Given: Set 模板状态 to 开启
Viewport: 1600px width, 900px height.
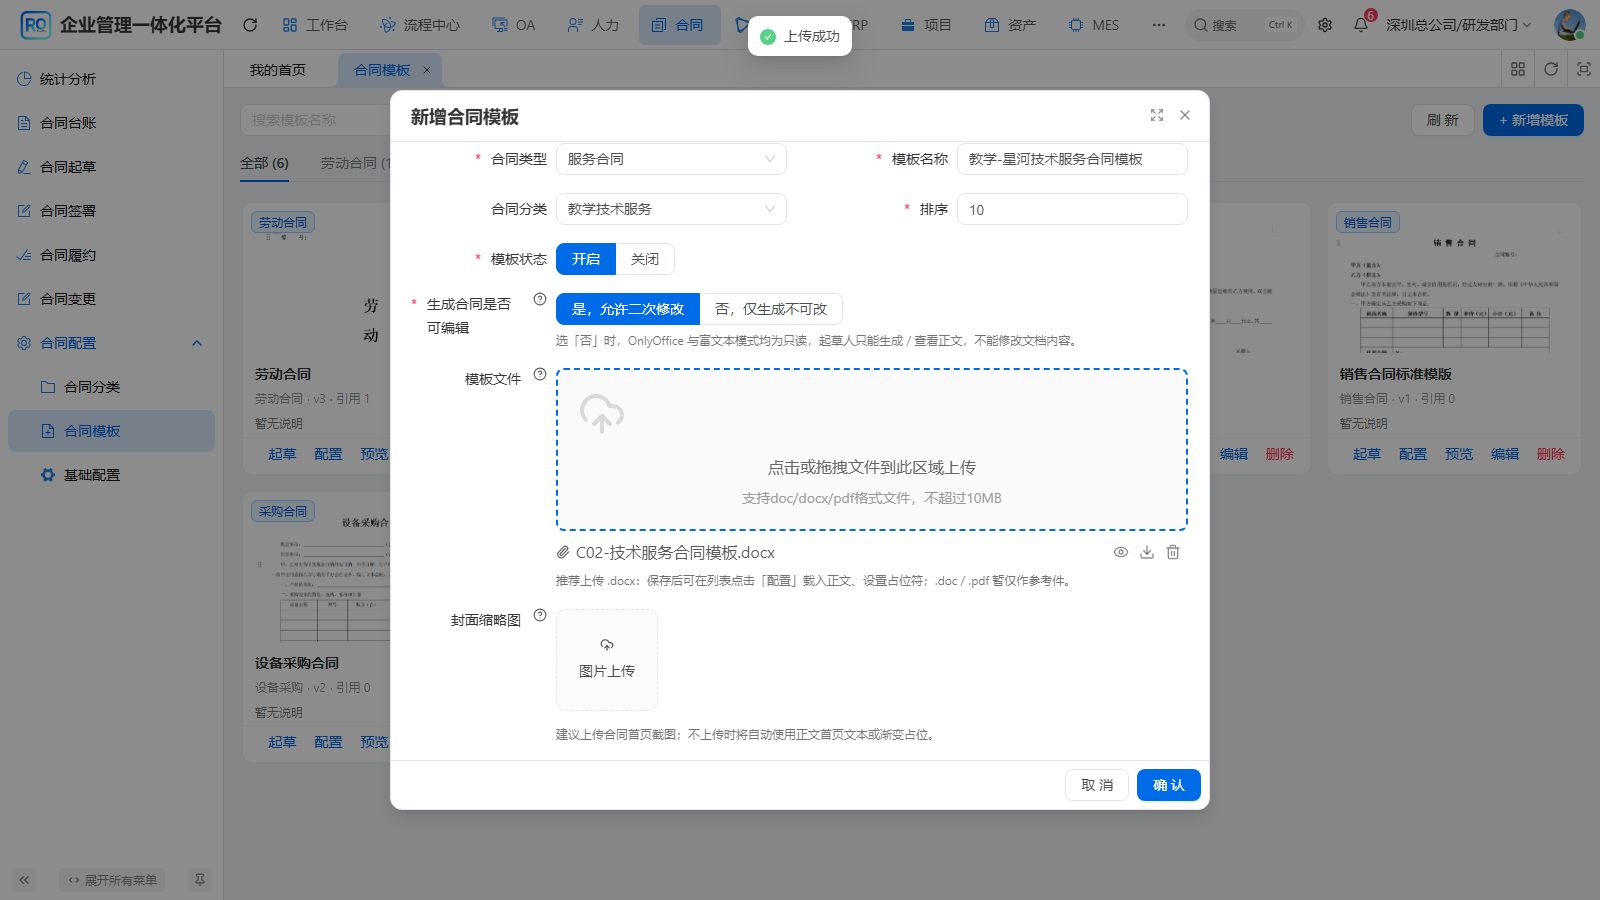Looking at the screenshot, I should [x=586, y=259].
